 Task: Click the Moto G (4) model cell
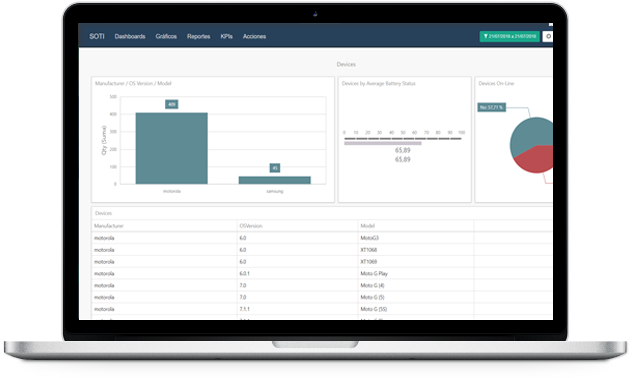[372, 285]
